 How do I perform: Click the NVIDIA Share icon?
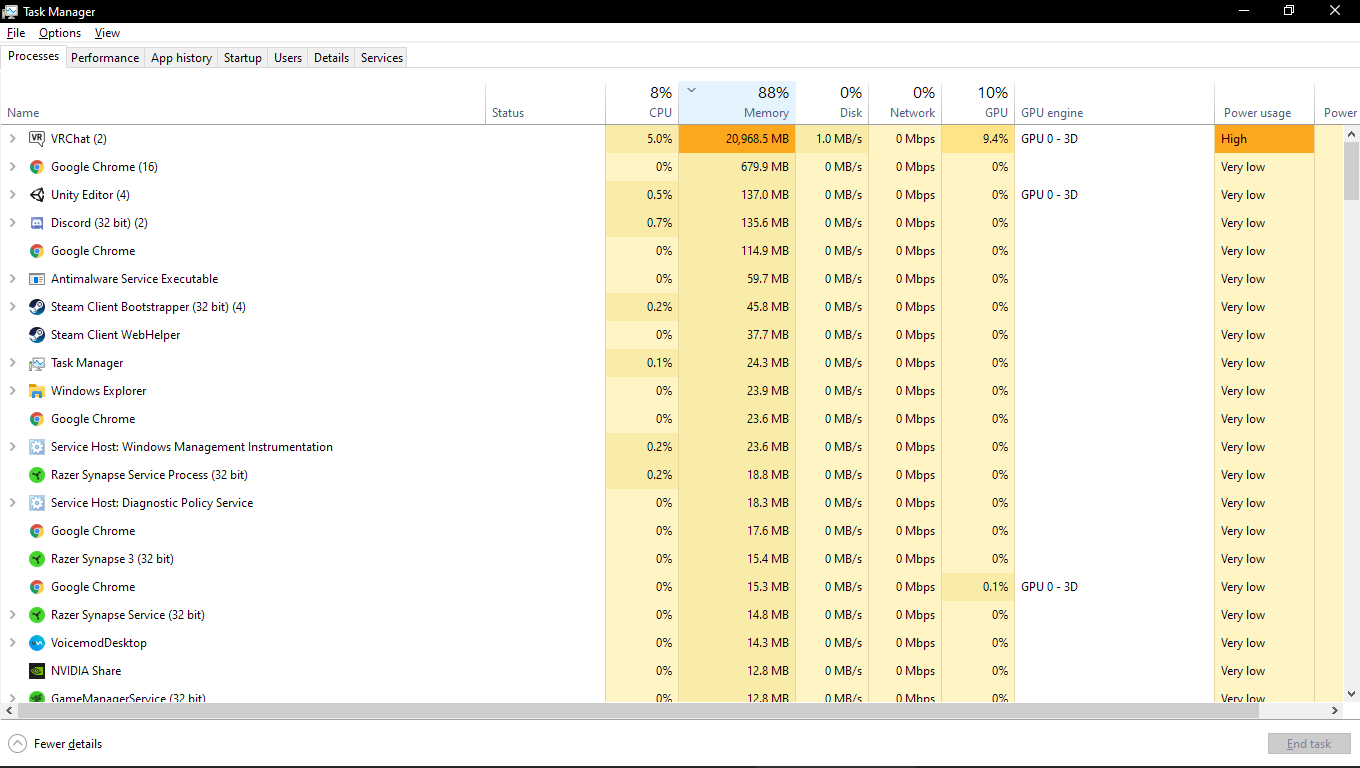click(37, 671)
